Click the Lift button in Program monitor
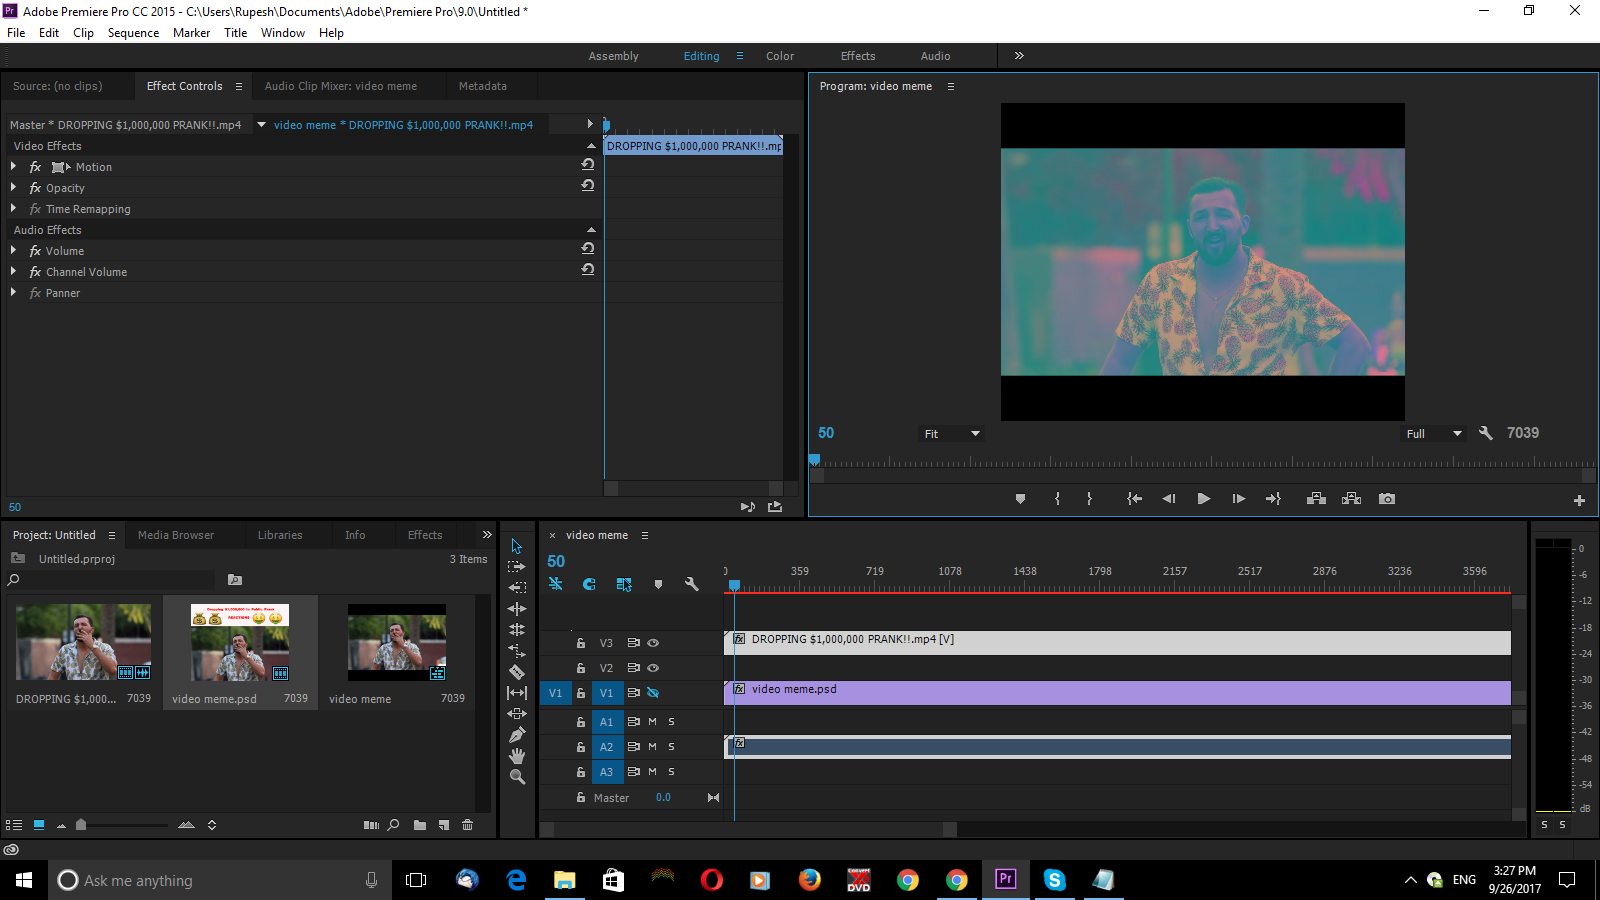Screen dimensions: 1600x900 [x=1316, y=499]
